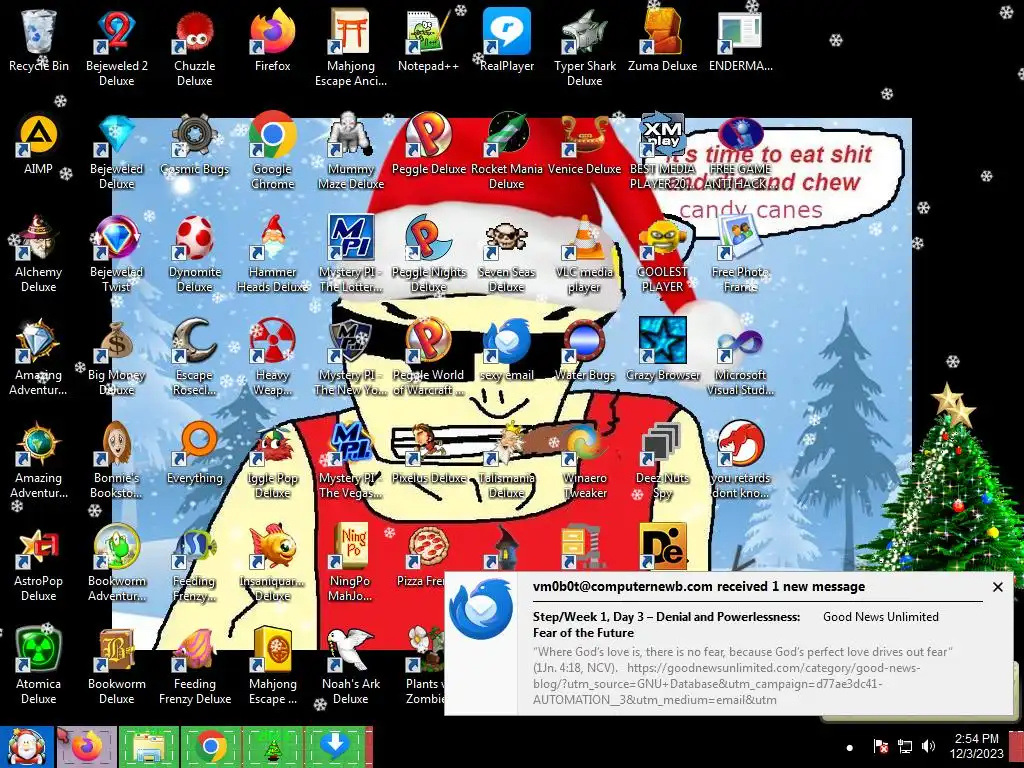Open Noah's Ark Deluxe dove icon
This screenshot has height=768, width=1024.
(351, 666)
